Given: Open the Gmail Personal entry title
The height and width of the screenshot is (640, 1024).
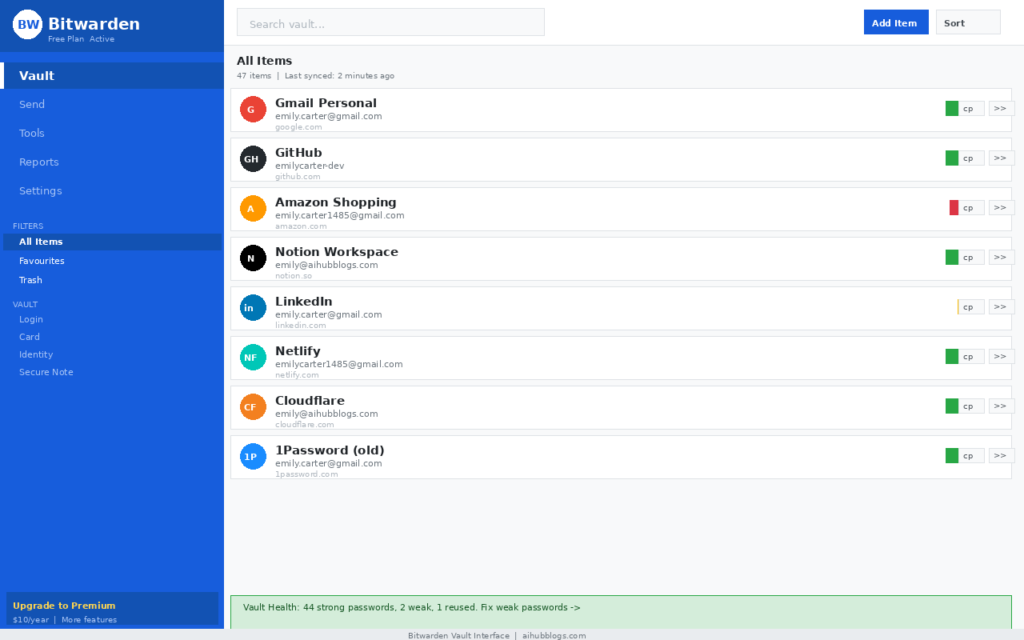Looking at the screenshot, I should click(326, 103).
